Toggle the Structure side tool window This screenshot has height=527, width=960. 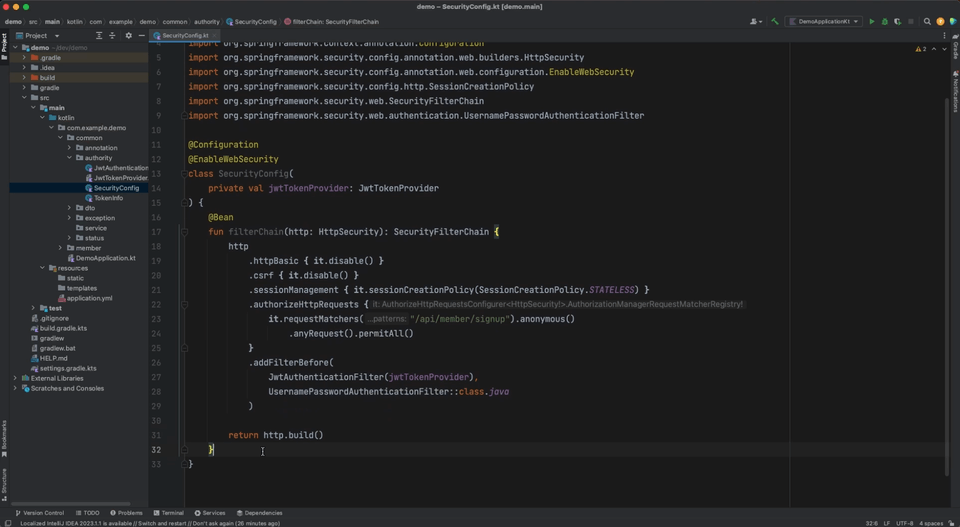click(4, 482)
